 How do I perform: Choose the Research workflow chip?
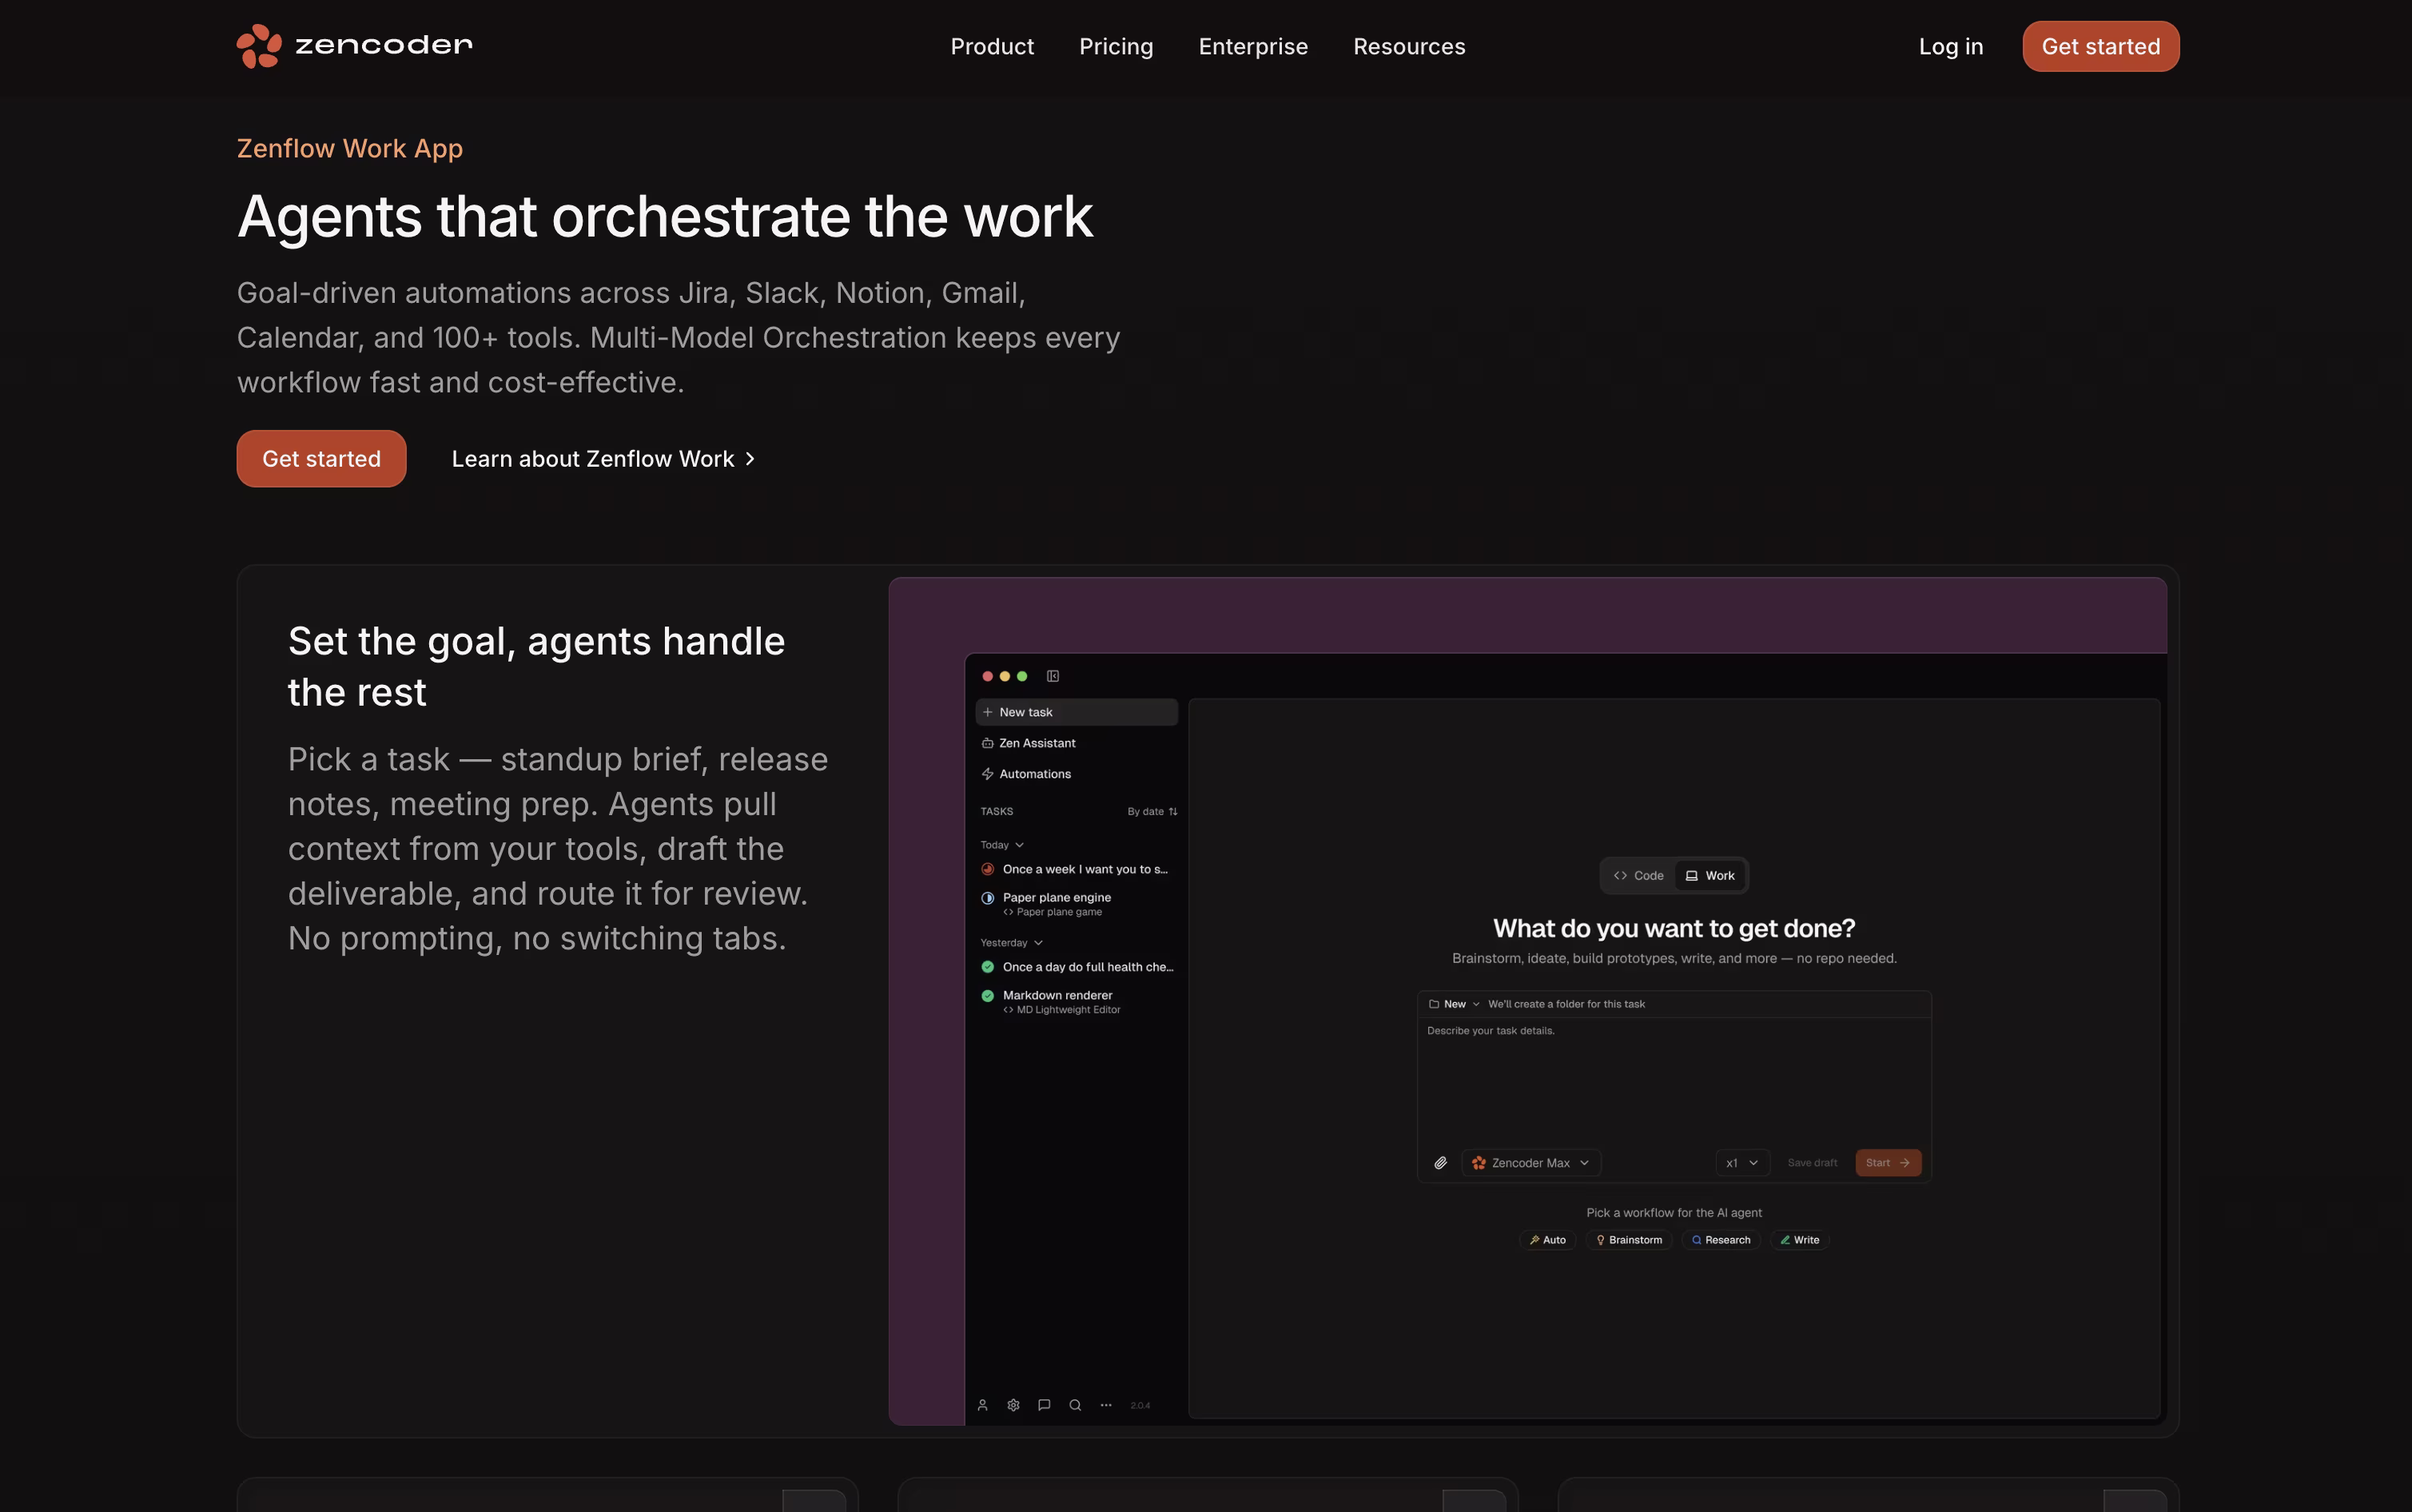1720,1240
